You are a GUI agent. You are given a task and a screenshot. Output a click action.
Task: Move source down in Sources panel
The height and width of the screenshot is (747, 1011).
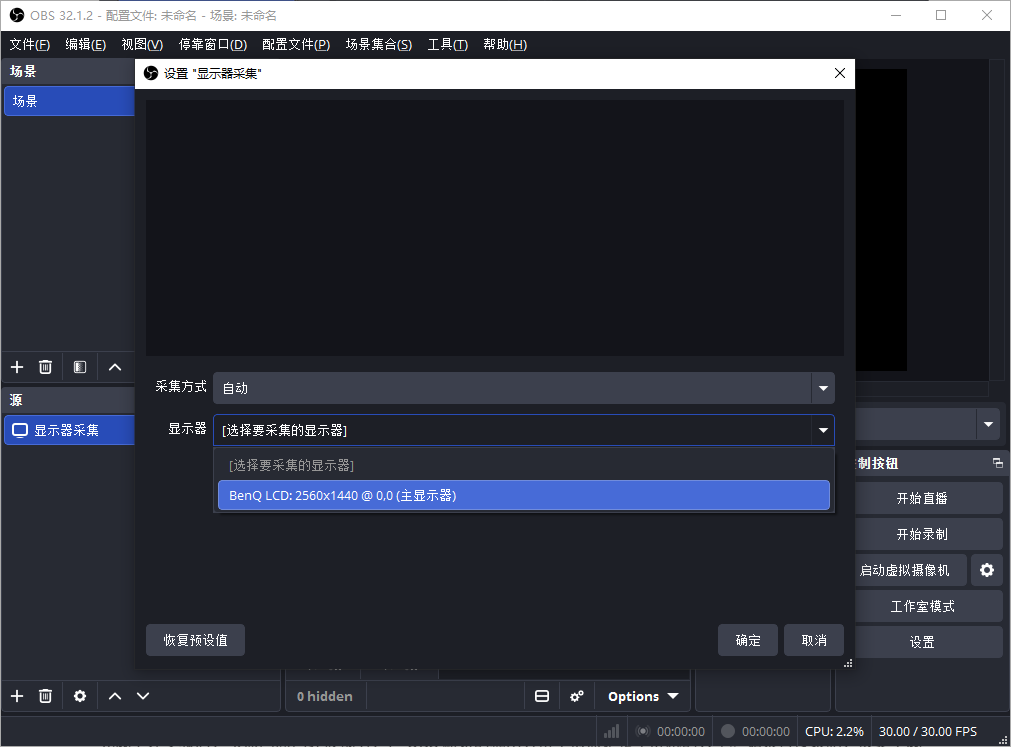[x=143, y=696]
